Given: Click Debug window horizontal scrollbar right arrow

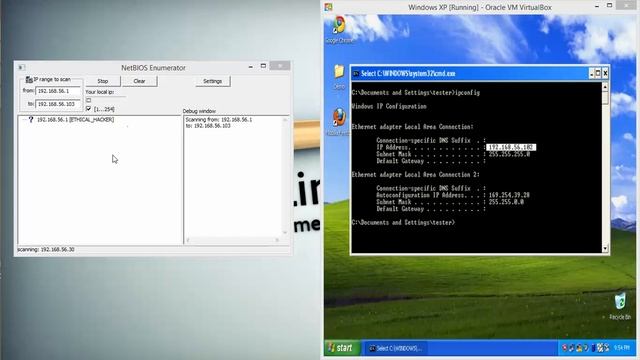Looking at the screenshot, I should tap(277, 240).
